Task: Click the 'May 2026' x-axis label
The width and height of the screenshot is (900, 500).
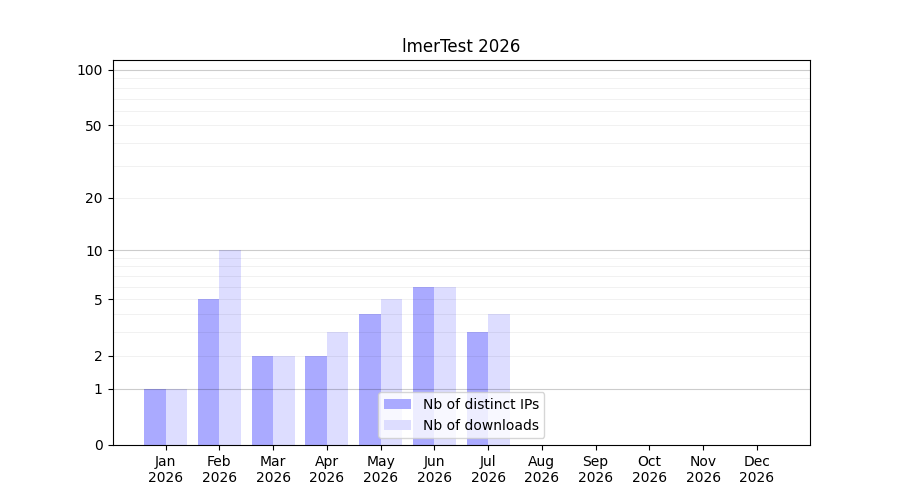Action: point(381,469)
